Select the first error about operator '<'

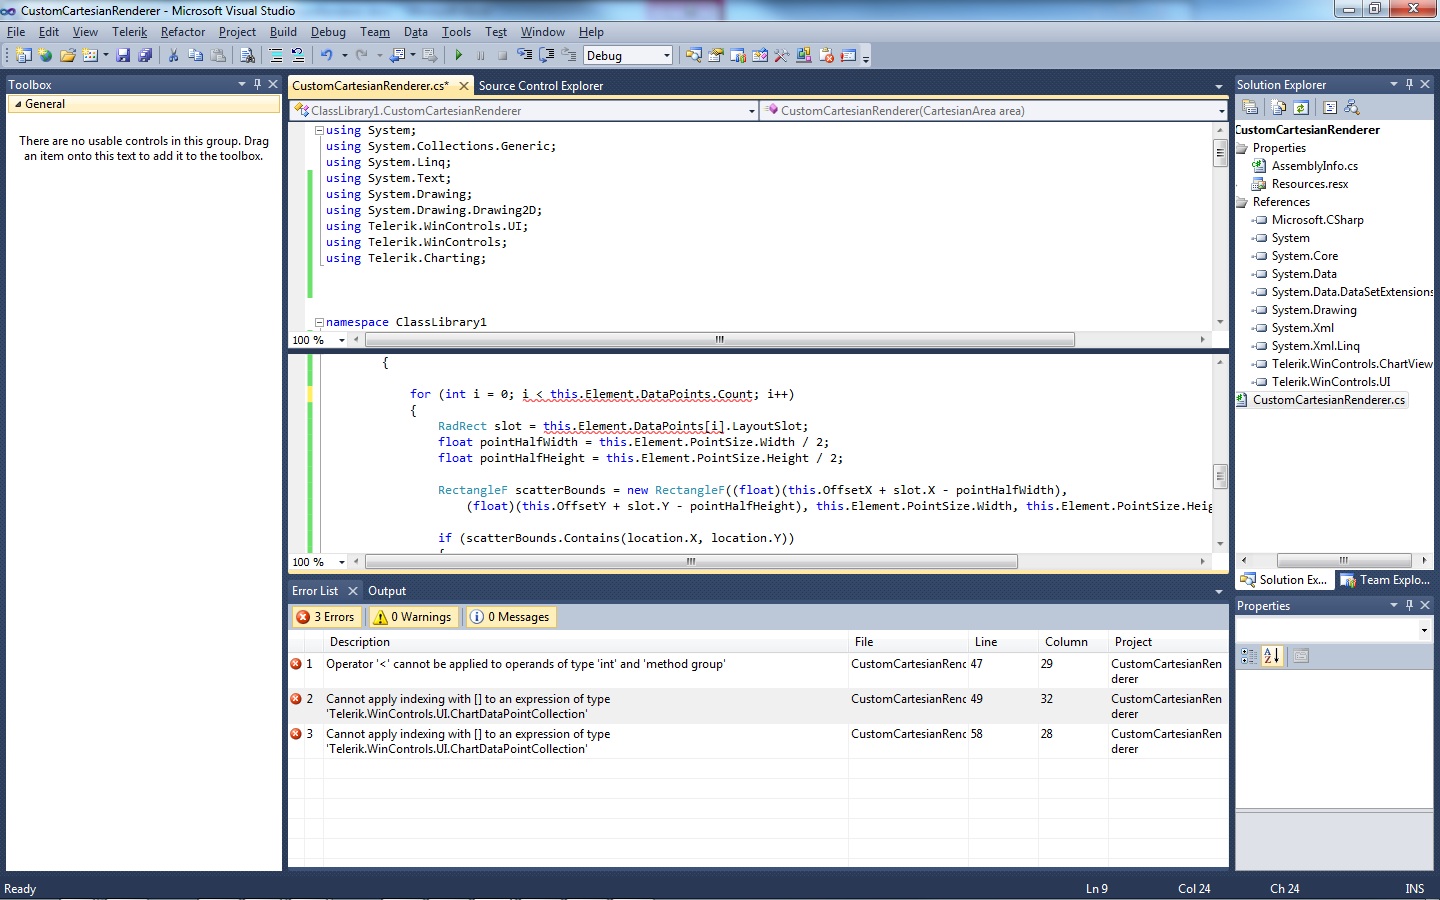525,664
